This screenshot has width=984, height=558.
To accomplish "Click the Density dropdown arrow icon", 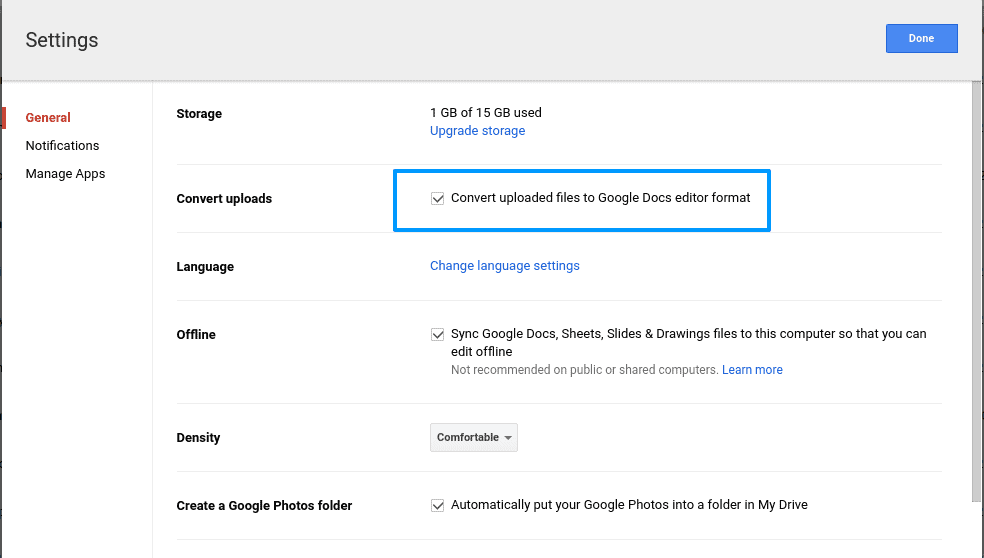I will pyautogui.click(x=508, y=438).
